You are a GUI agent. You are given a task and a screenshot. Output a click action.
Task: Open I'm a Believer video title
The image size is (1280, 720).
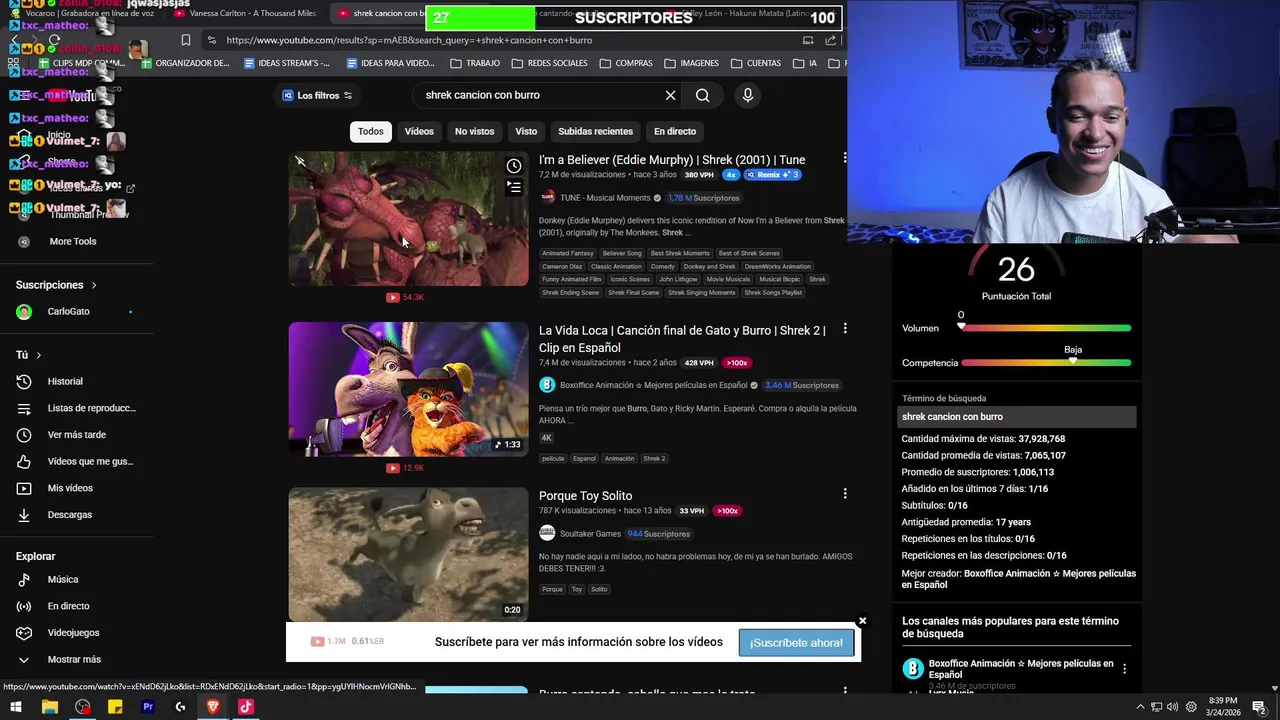pos(672,159)
